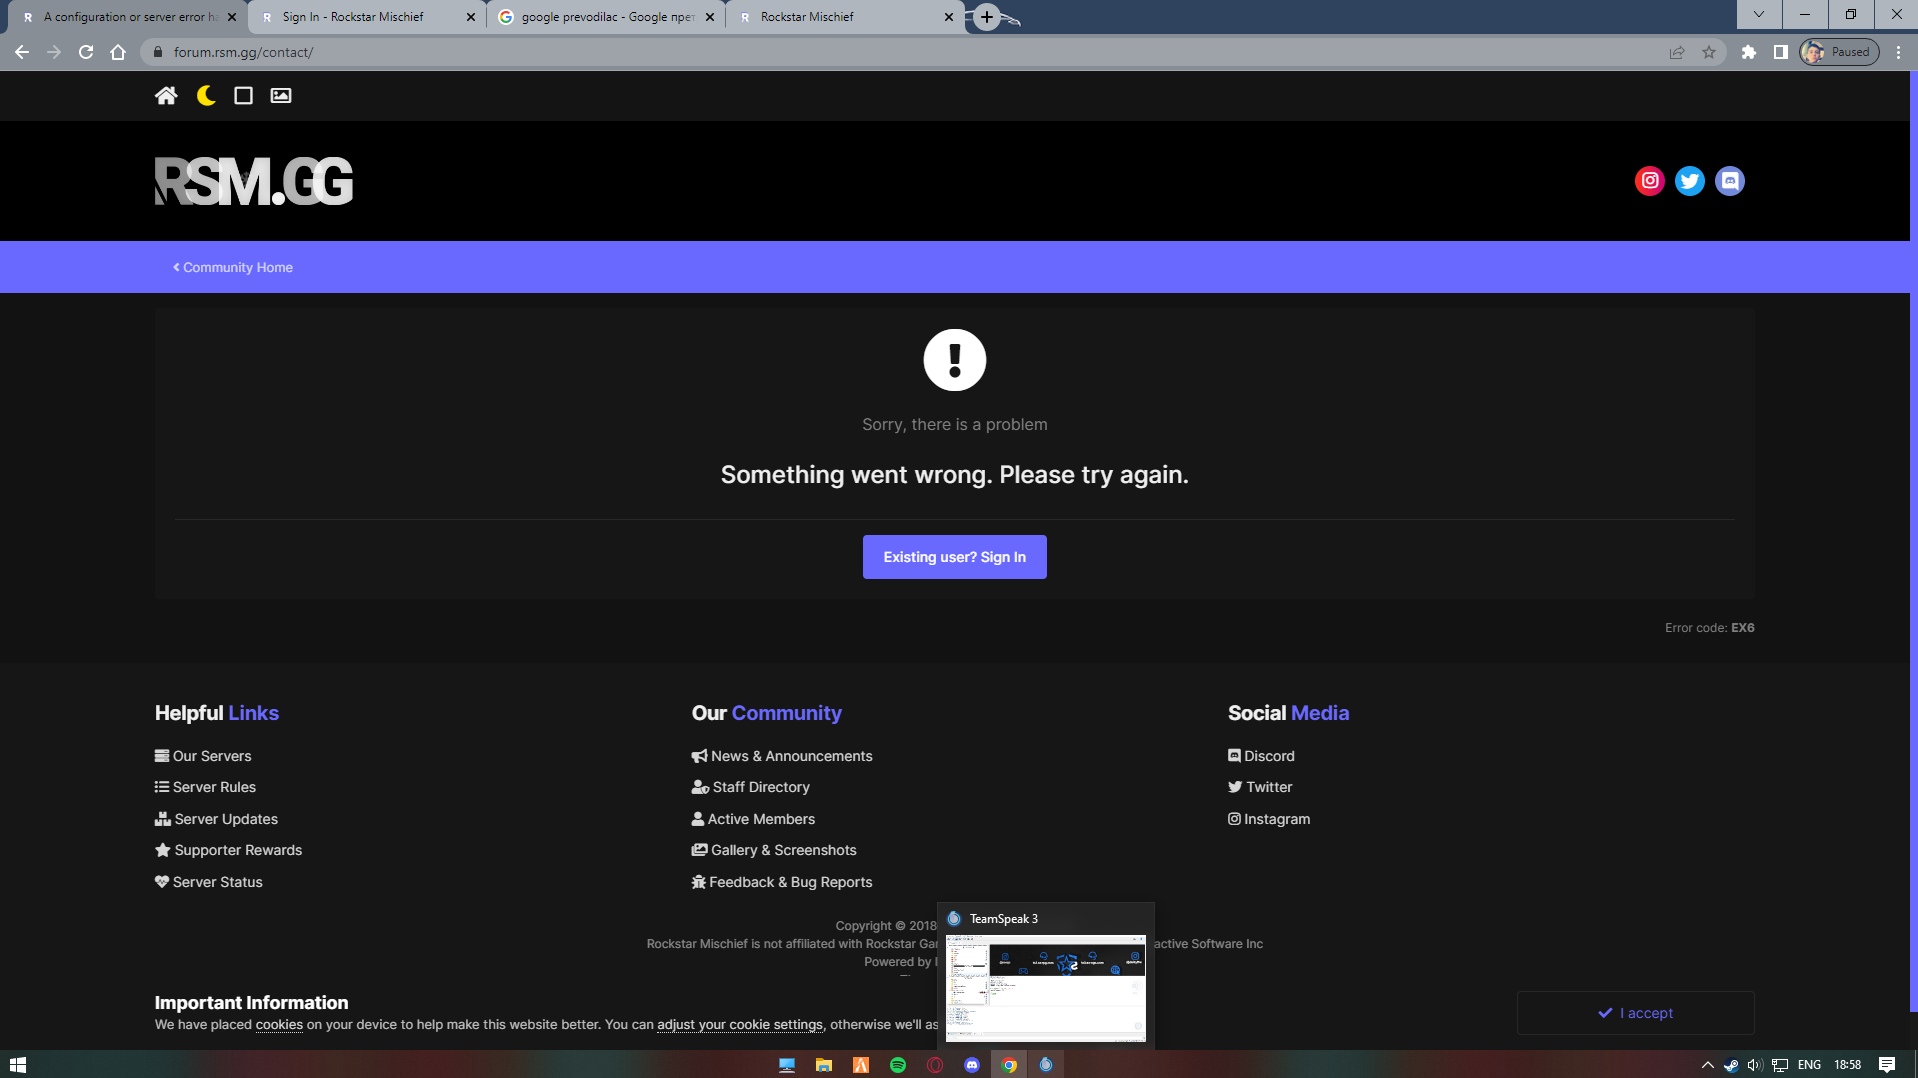1918x1078 pixels.
Task: Open the Paused profile button
Action: [1839, 52]
